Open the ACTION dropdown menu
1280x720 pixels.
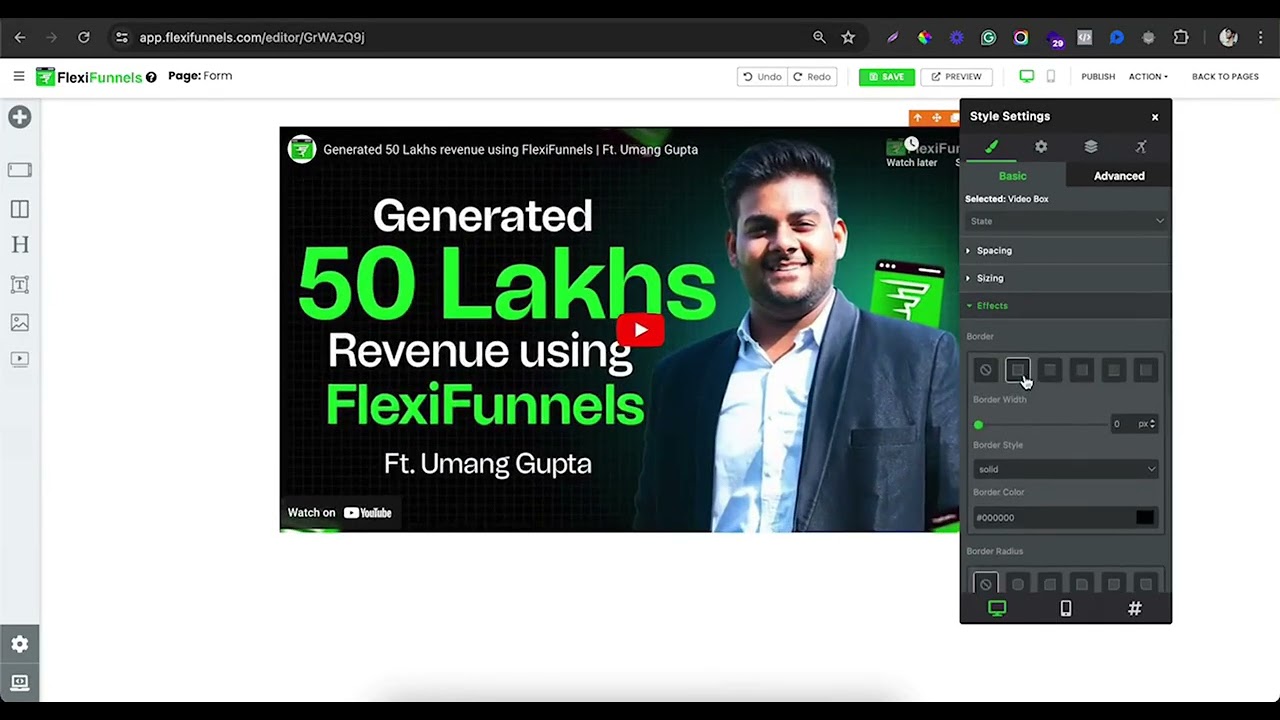point(1148,77)
